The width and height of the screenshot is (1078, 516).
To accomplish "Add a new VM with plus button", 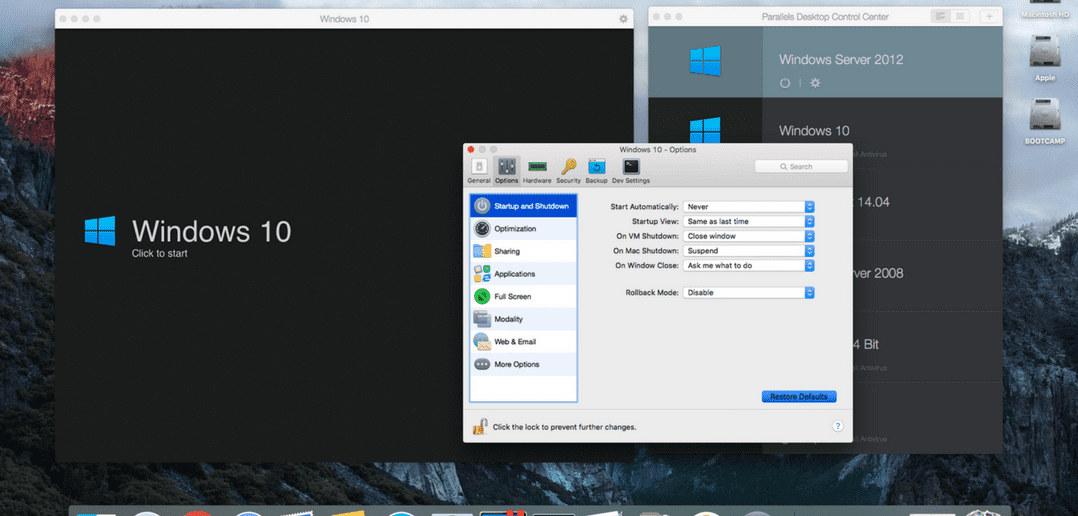I will pyautogui.click(x=989, y=16).
